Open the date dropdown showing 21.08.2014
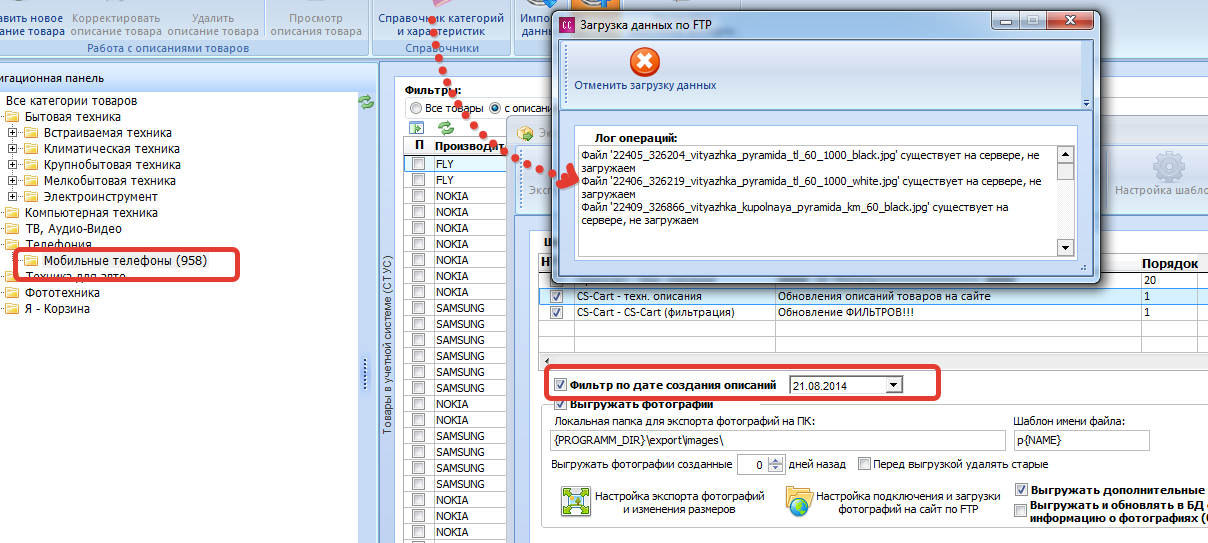The width and height of the screenshot is (1208, 543). tap(894, 384)
